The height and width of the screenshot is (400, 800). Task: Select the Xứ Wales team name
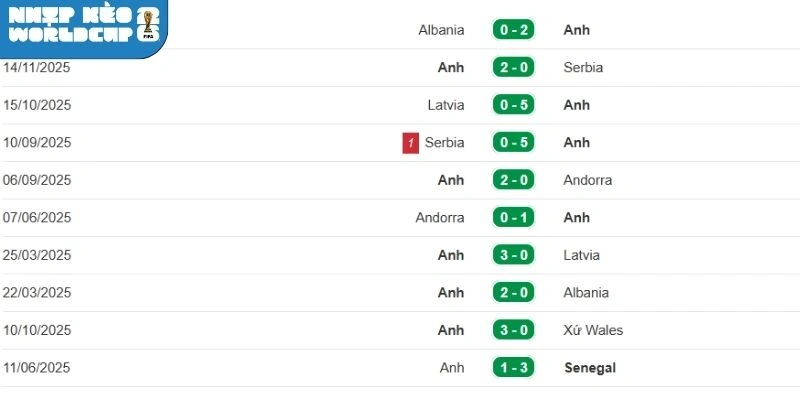click(x=593, y=330)
